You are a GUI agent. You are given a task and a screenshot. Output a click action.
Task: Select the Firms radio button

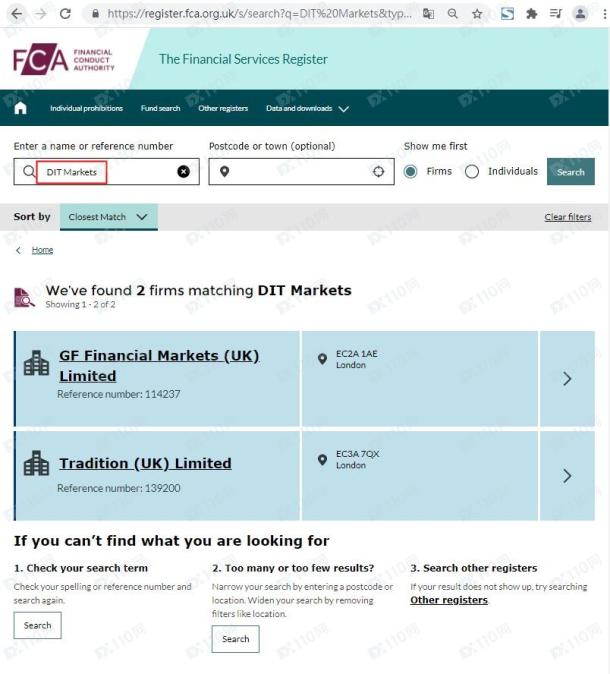point(410,172)
